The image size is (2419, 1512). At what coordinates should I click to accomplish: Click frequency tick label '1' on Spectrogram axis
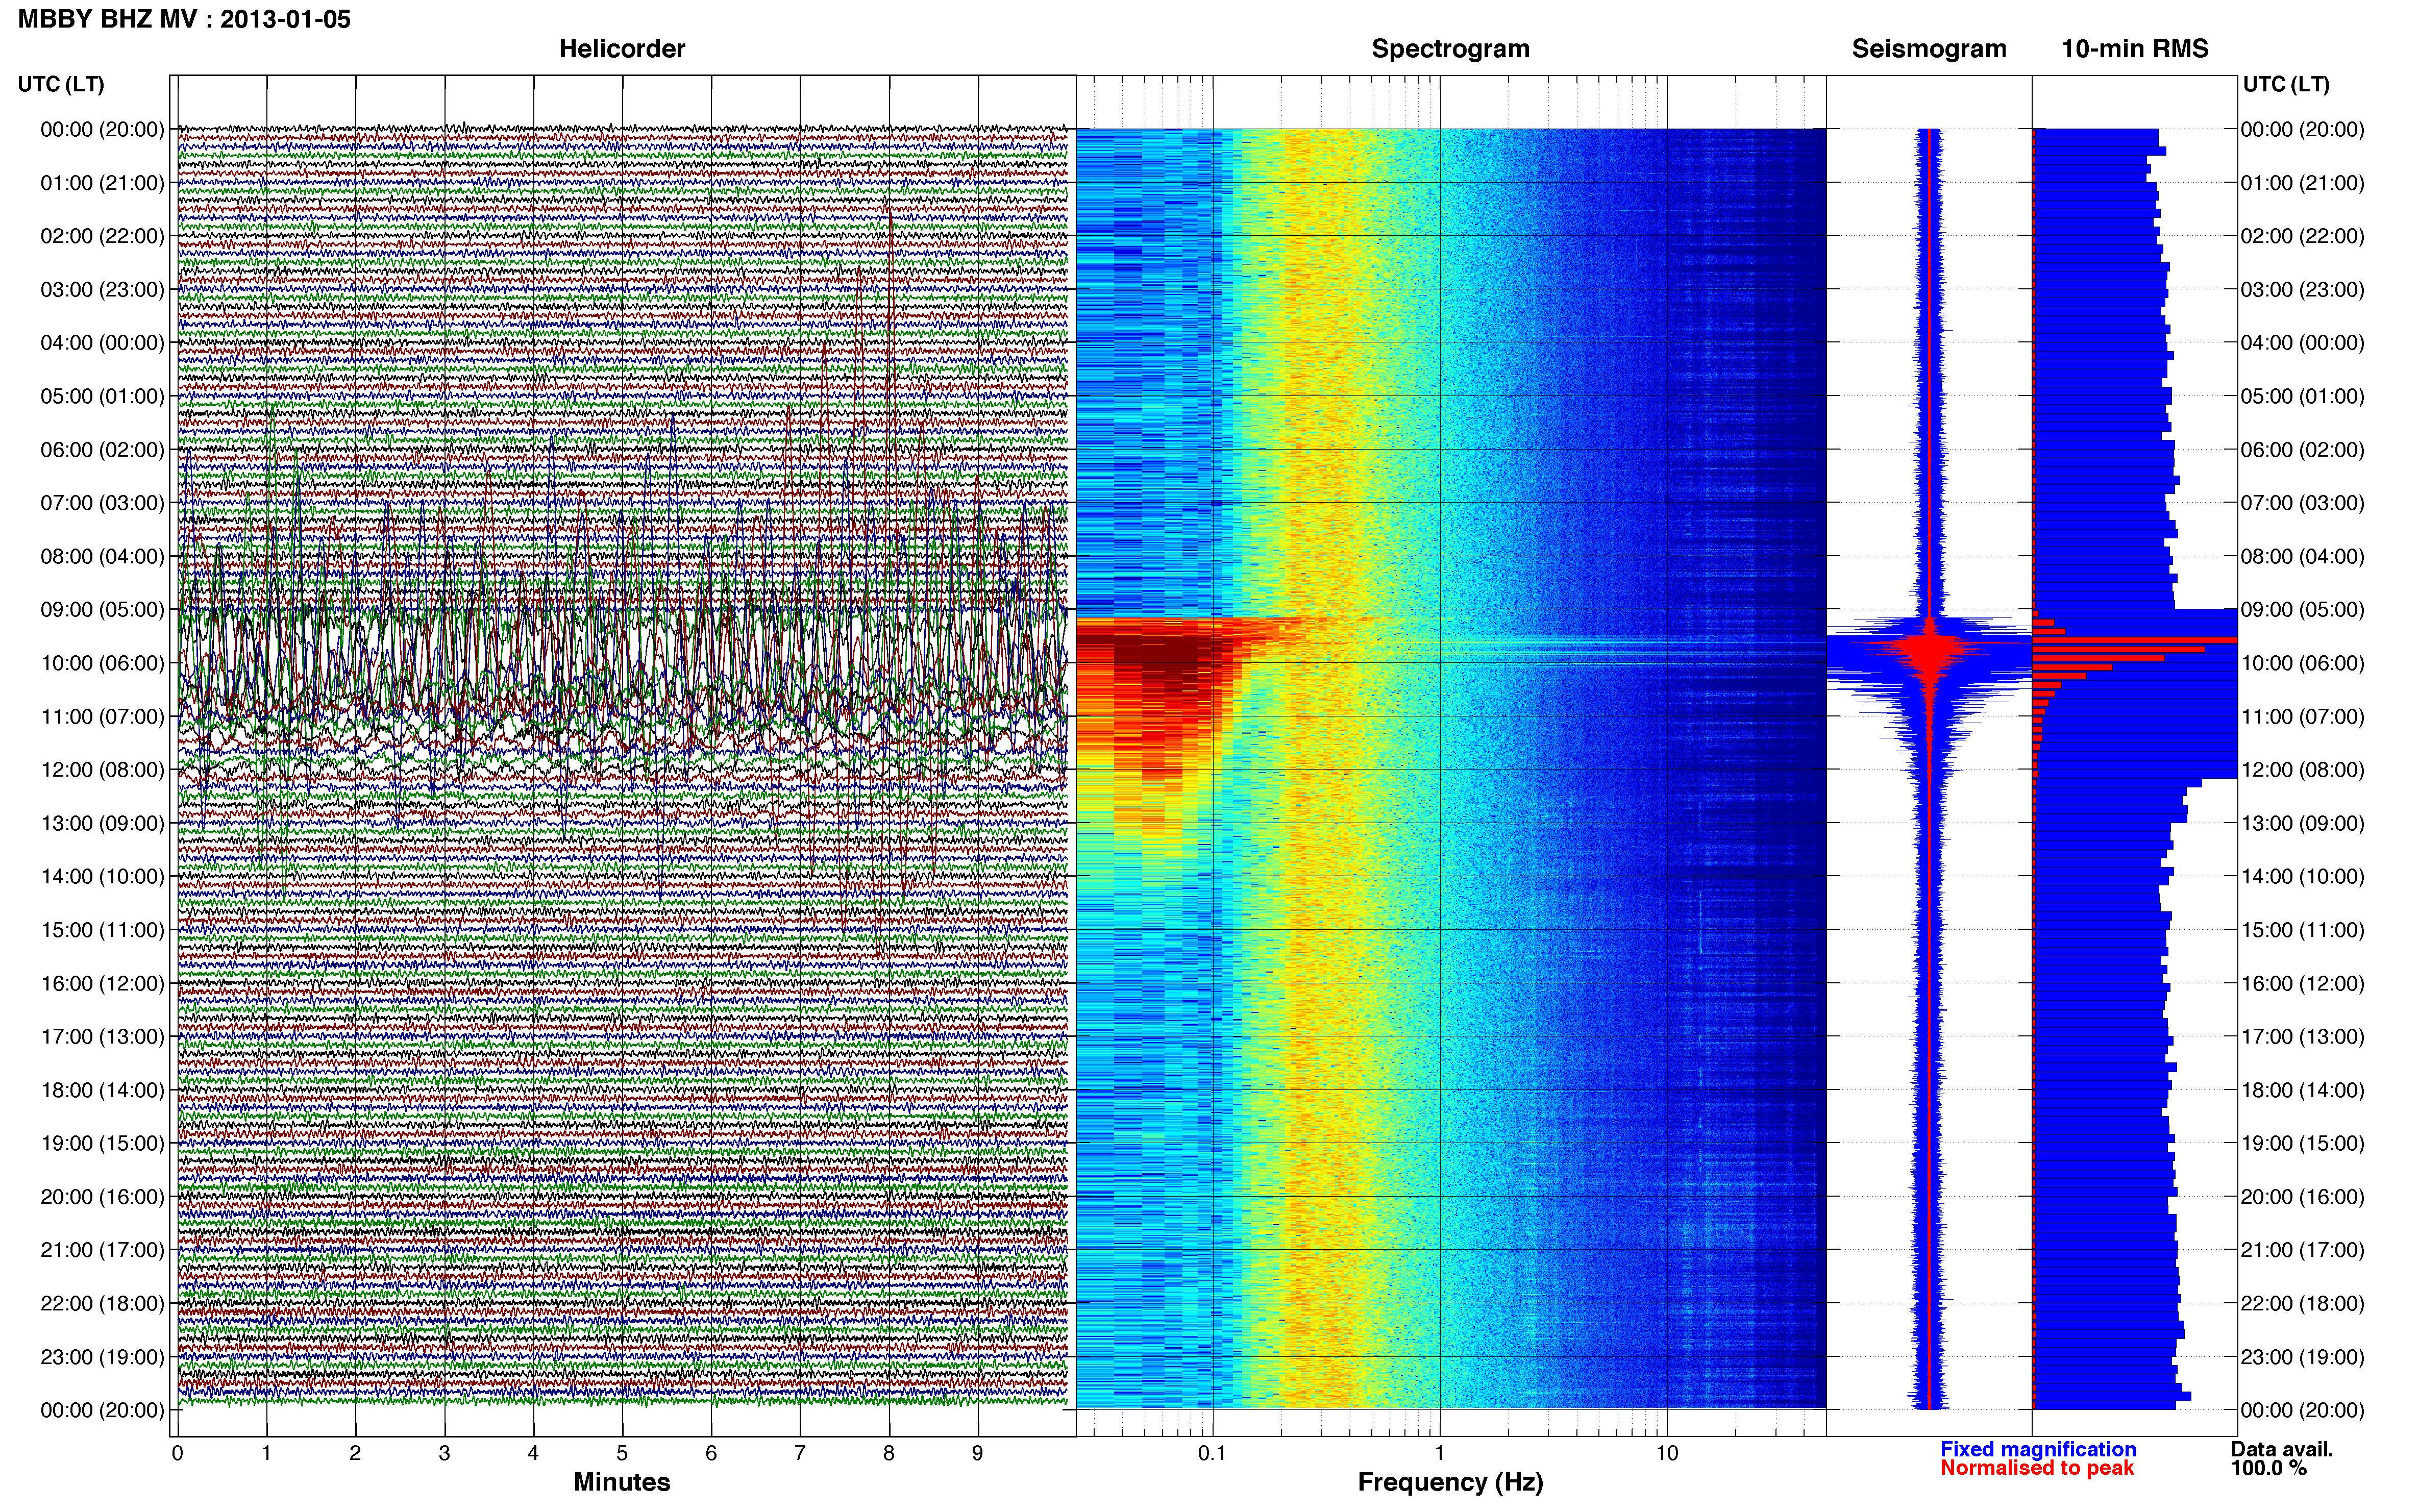pos(1440,1453)
